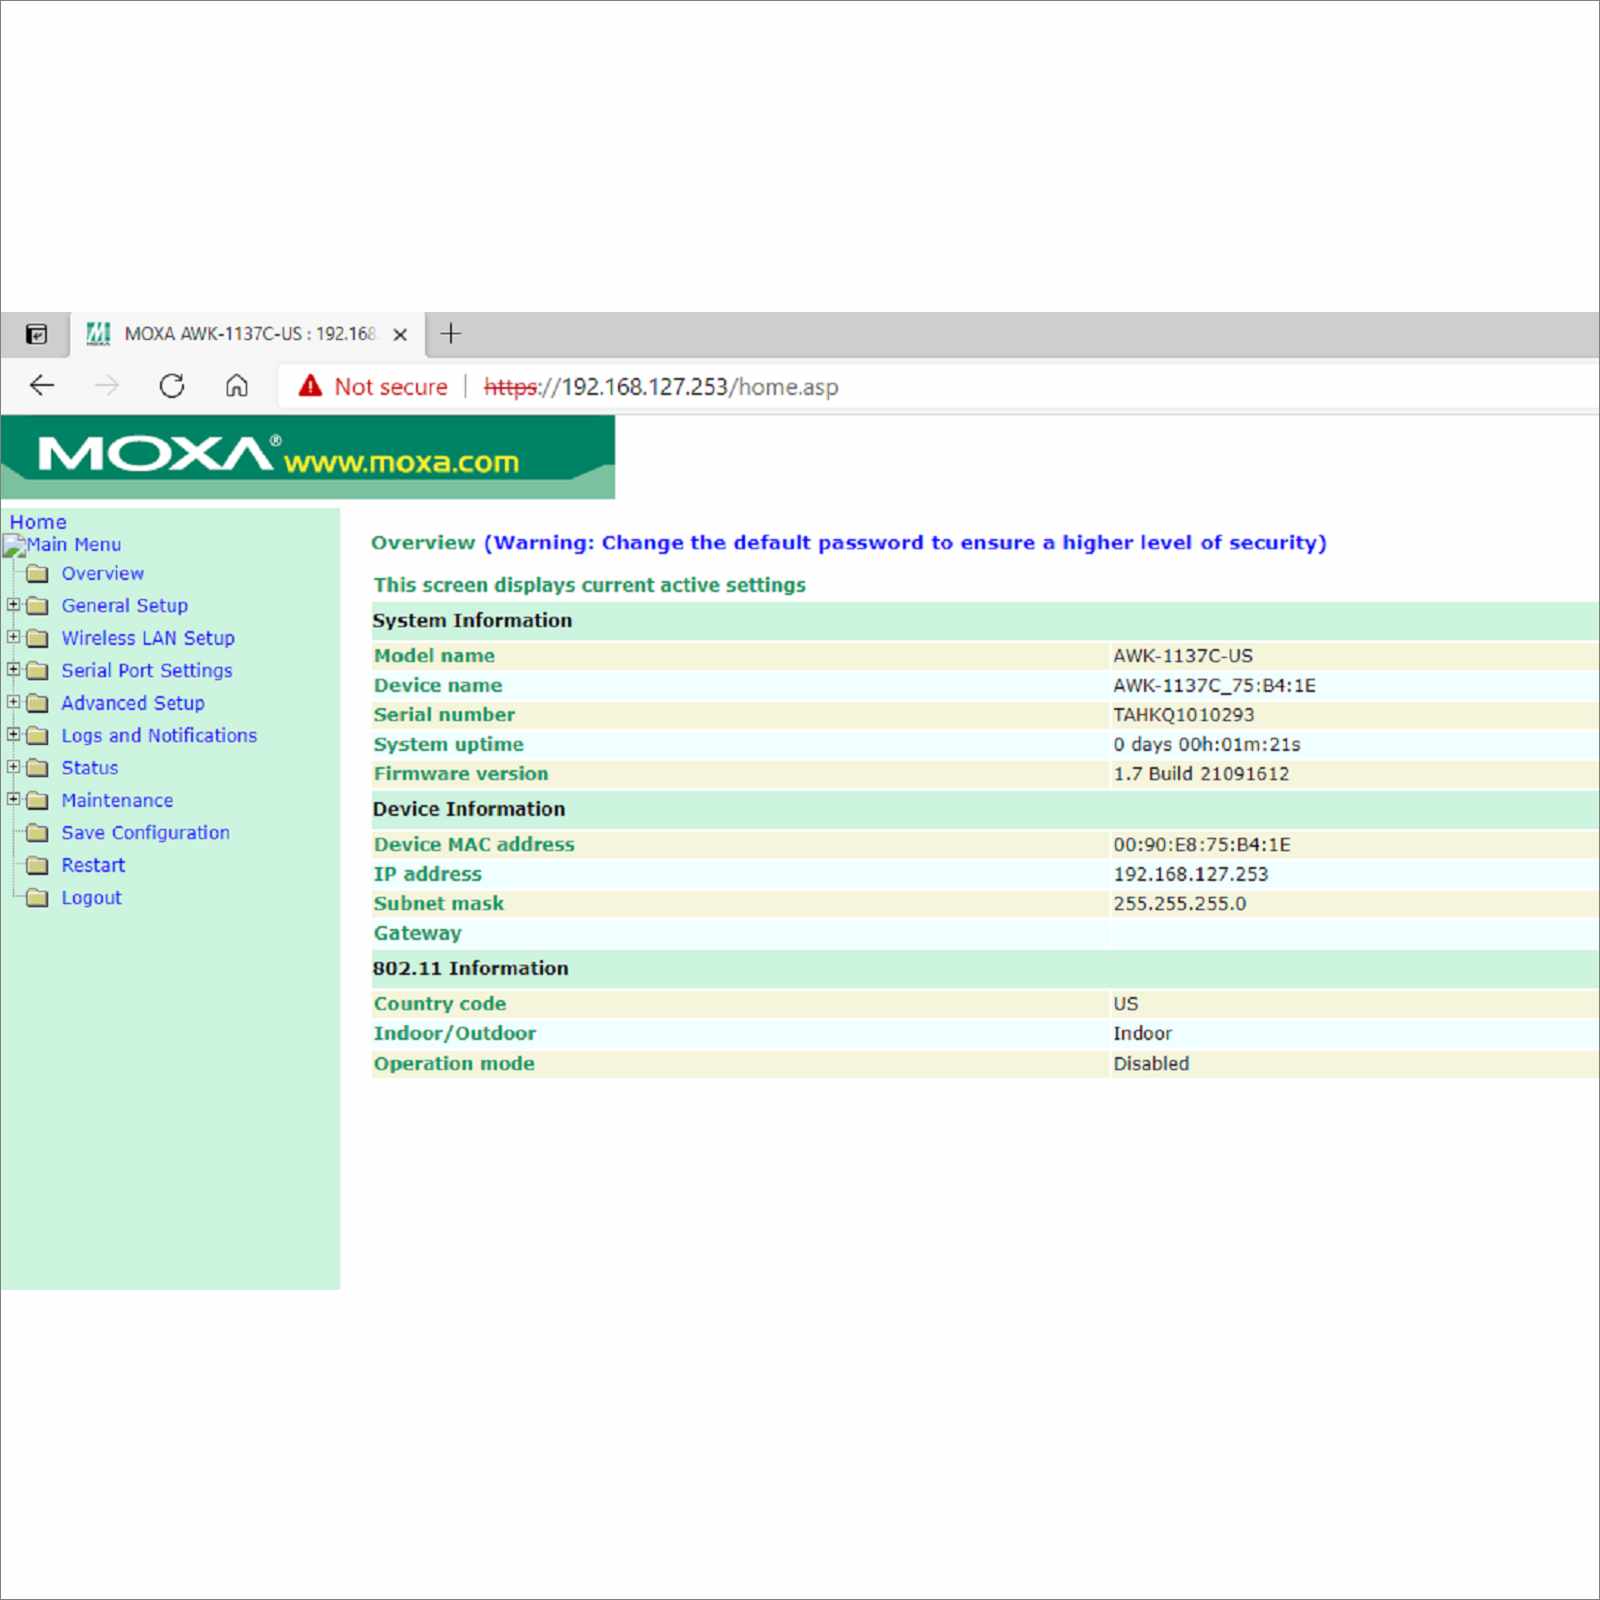Click the IP address value 192.168.127.253 in table
The image size is (1600, 1600).
click(x=1190, y=874)
